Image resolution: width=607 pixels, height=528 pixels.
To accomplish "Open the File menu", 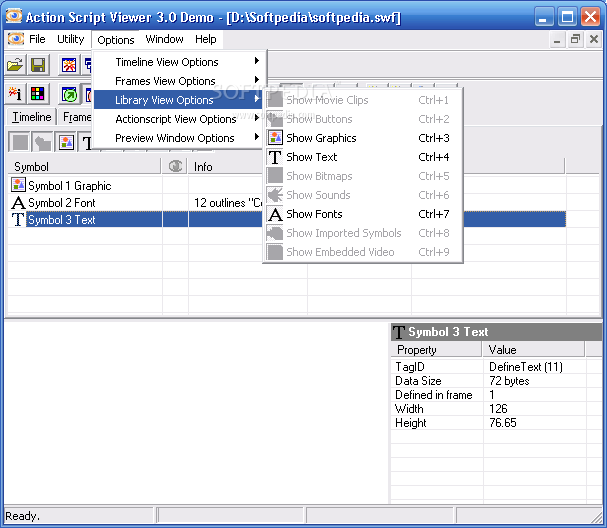I will pyautogui.click(x=37, y=39).
